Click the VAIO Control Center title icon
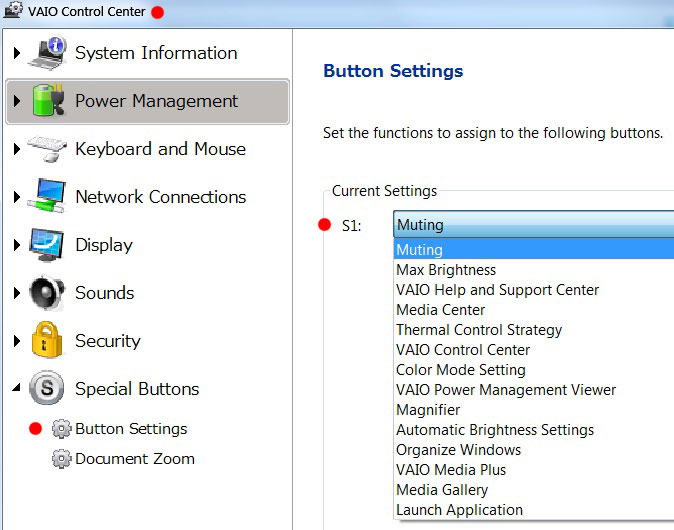The width and height of the screenshot is (674, 530). coord(12,11)
